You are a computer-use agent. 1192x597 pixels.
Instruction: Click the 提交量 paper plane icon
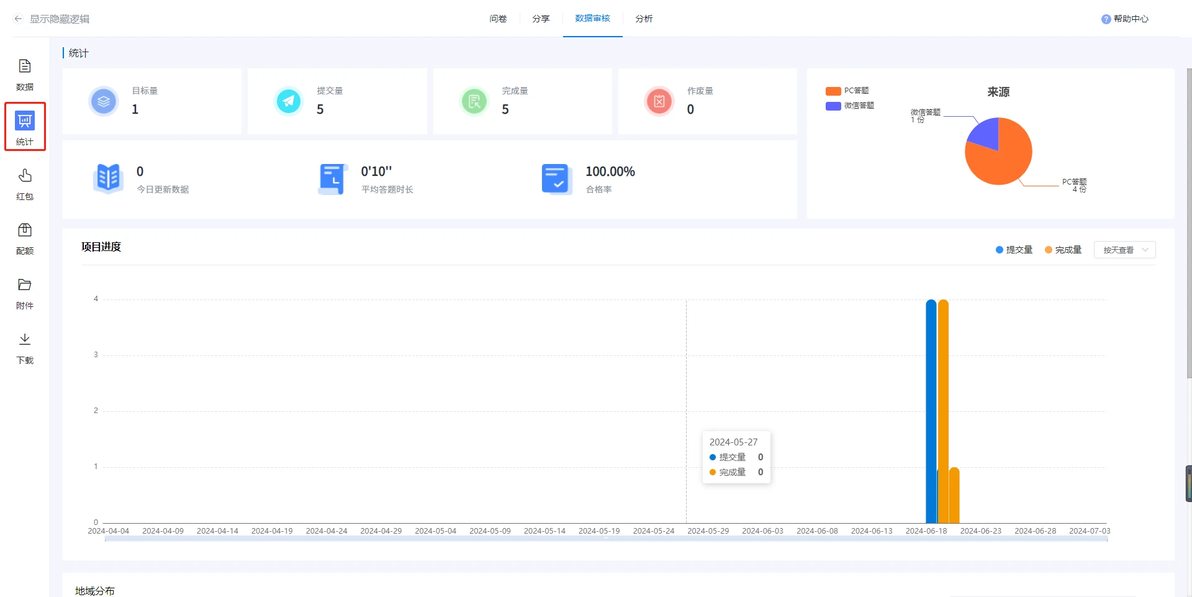pos(288,100)
